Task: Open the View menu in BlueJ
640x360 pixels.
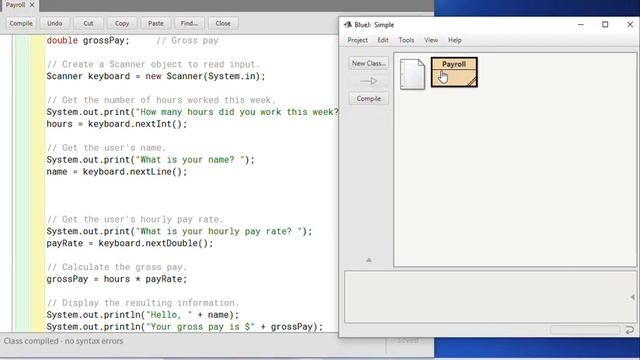Action: [x=431, y=40]
